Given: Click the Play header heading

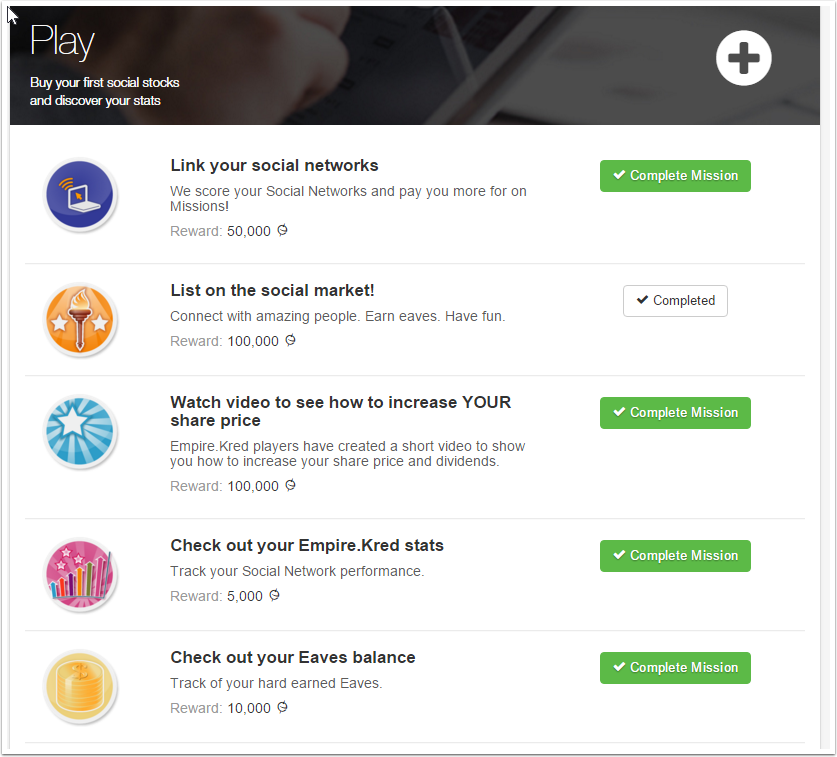Looking at the screenshot, I should pyautogui.click(x=62, y=42).
